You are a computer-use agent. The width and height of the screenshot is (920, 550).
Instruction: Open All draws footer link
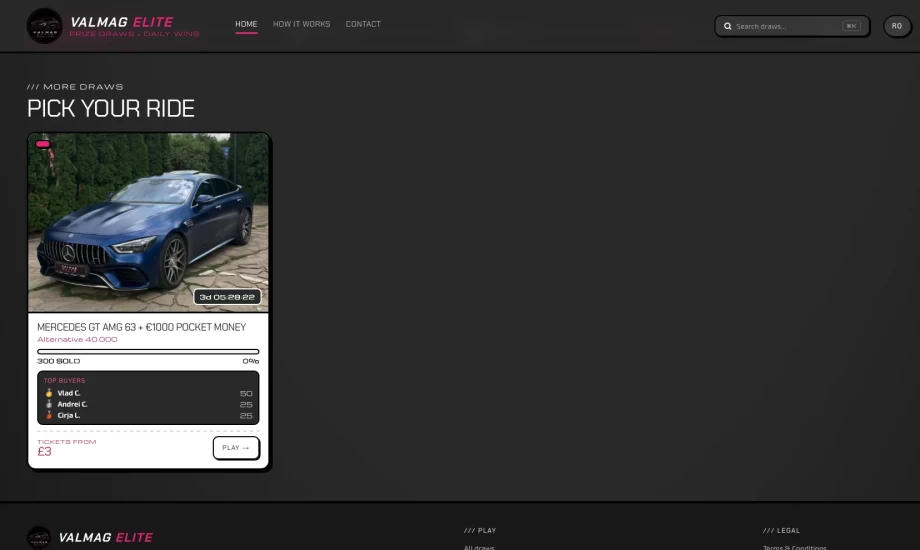click(479, 547)
